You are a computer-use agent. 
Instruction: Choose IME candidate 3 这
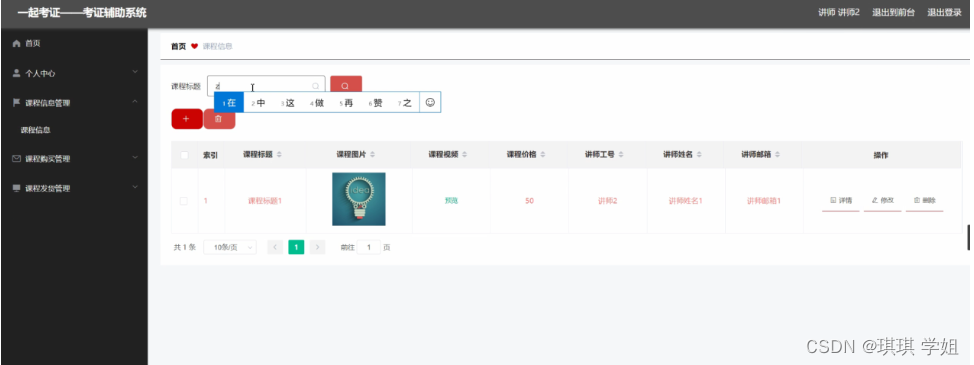pos(287,103)
